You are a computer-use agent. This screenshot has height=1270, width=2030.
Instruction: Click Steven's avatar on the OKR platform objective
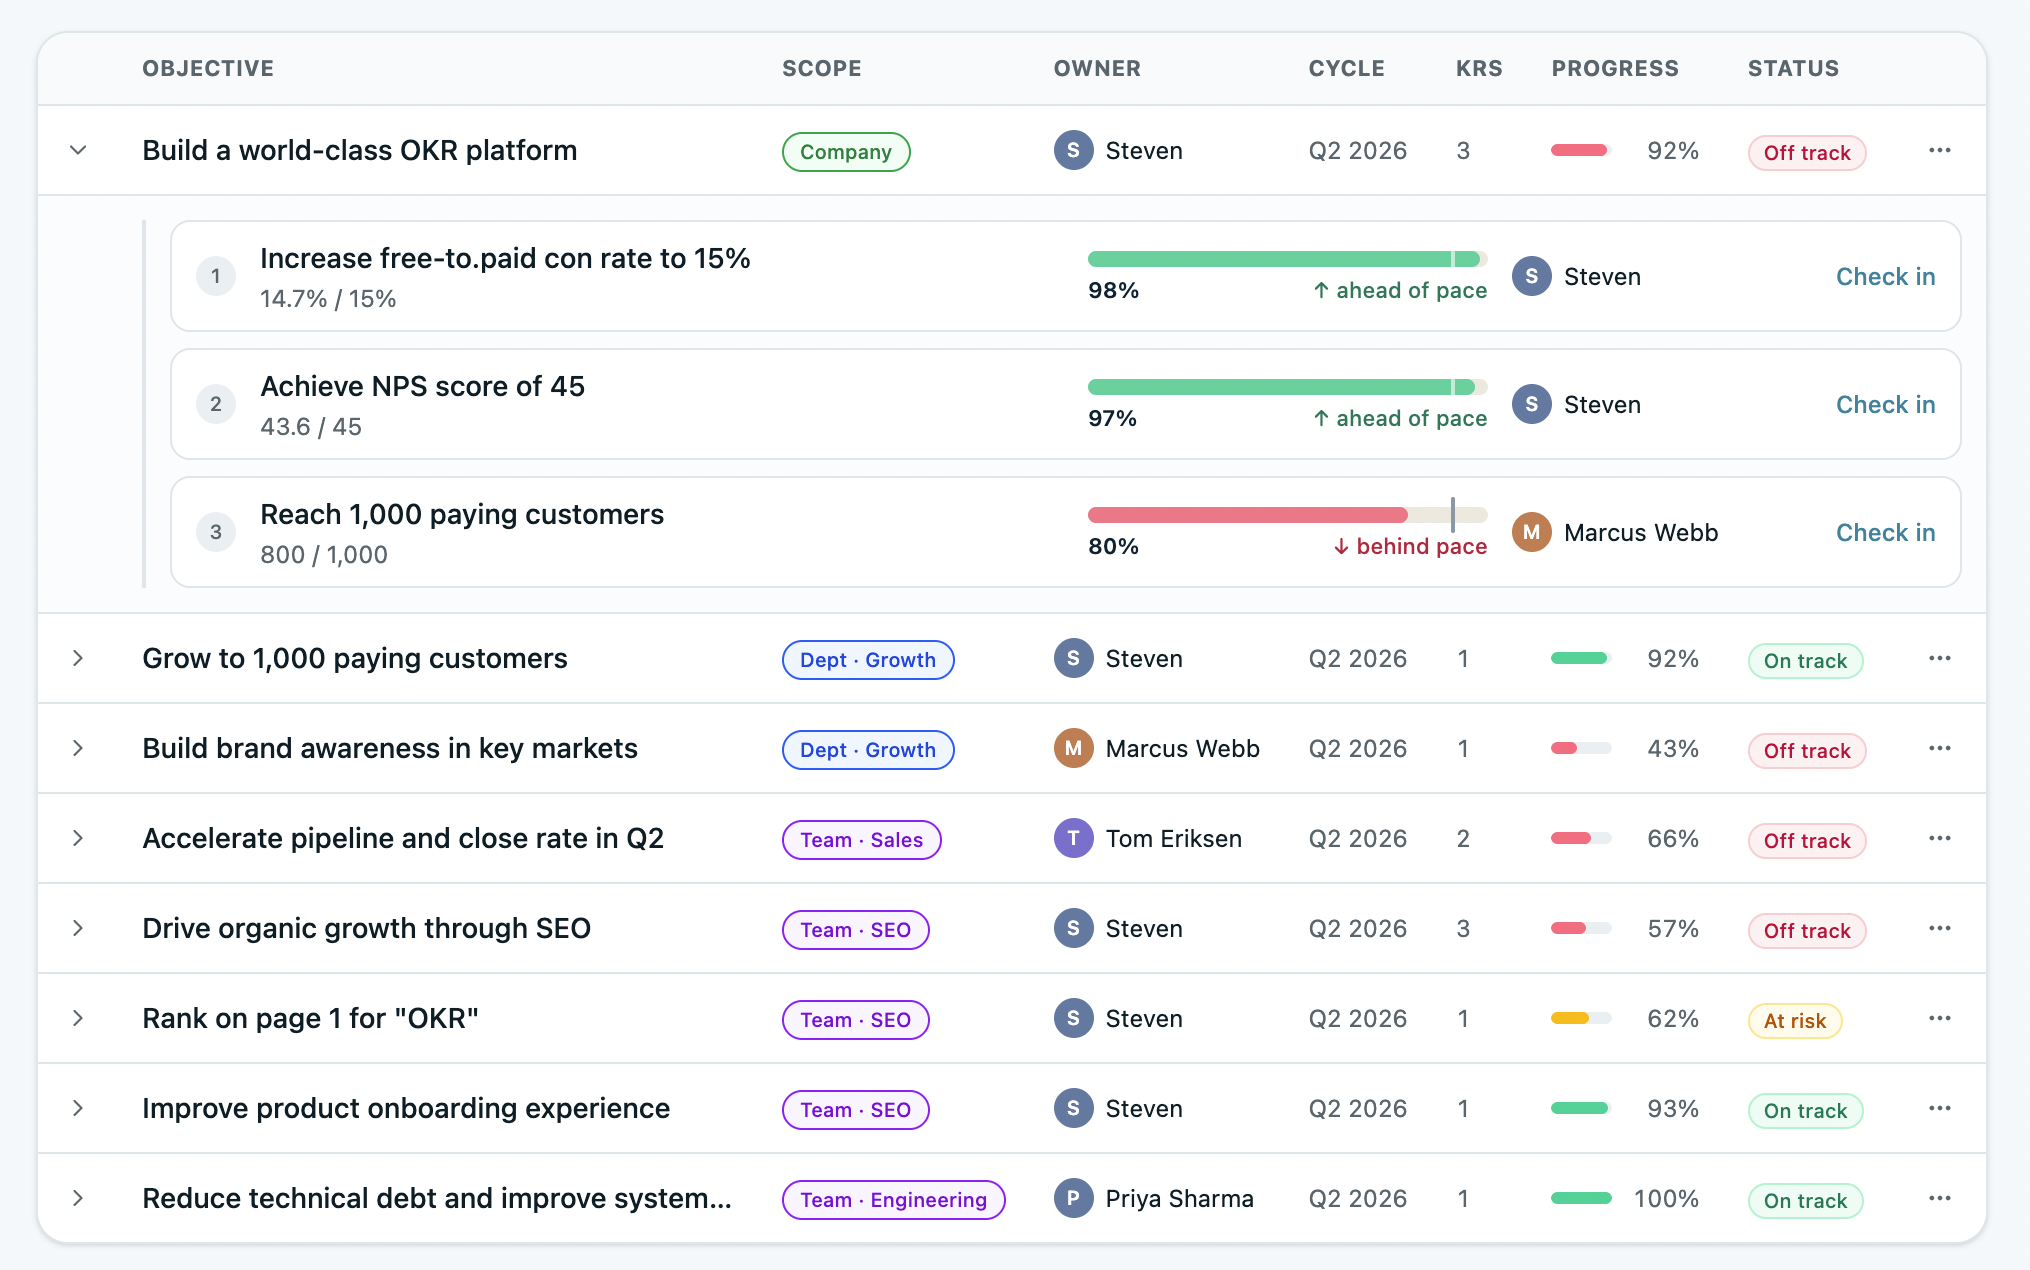[1073, 151]
